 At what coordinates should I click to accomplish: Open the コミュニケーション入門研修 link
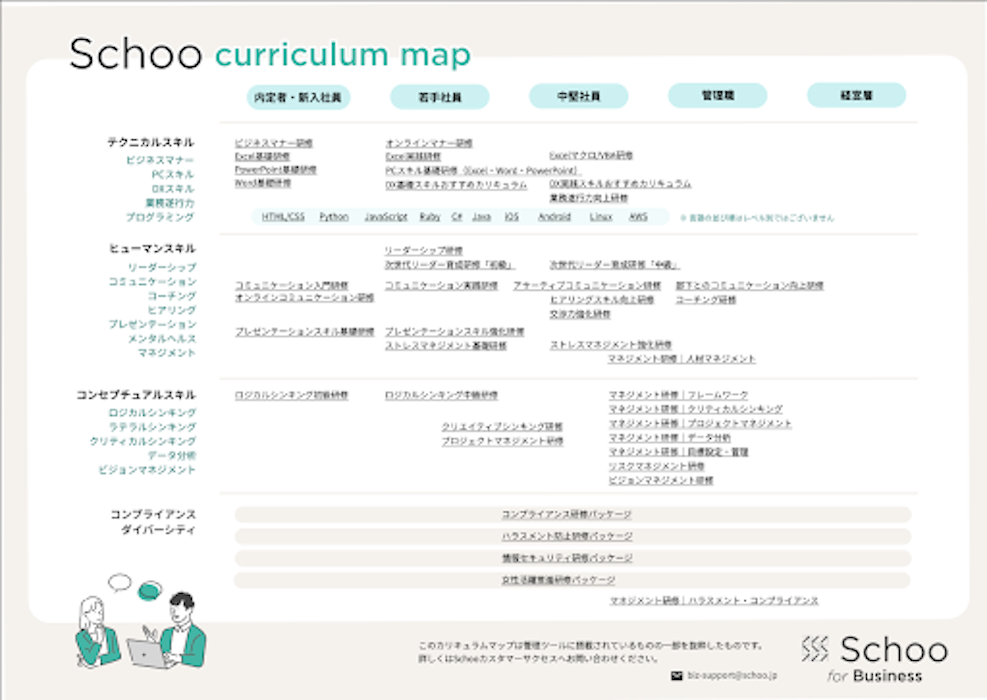pyautogui.click(x=291, y=286)
